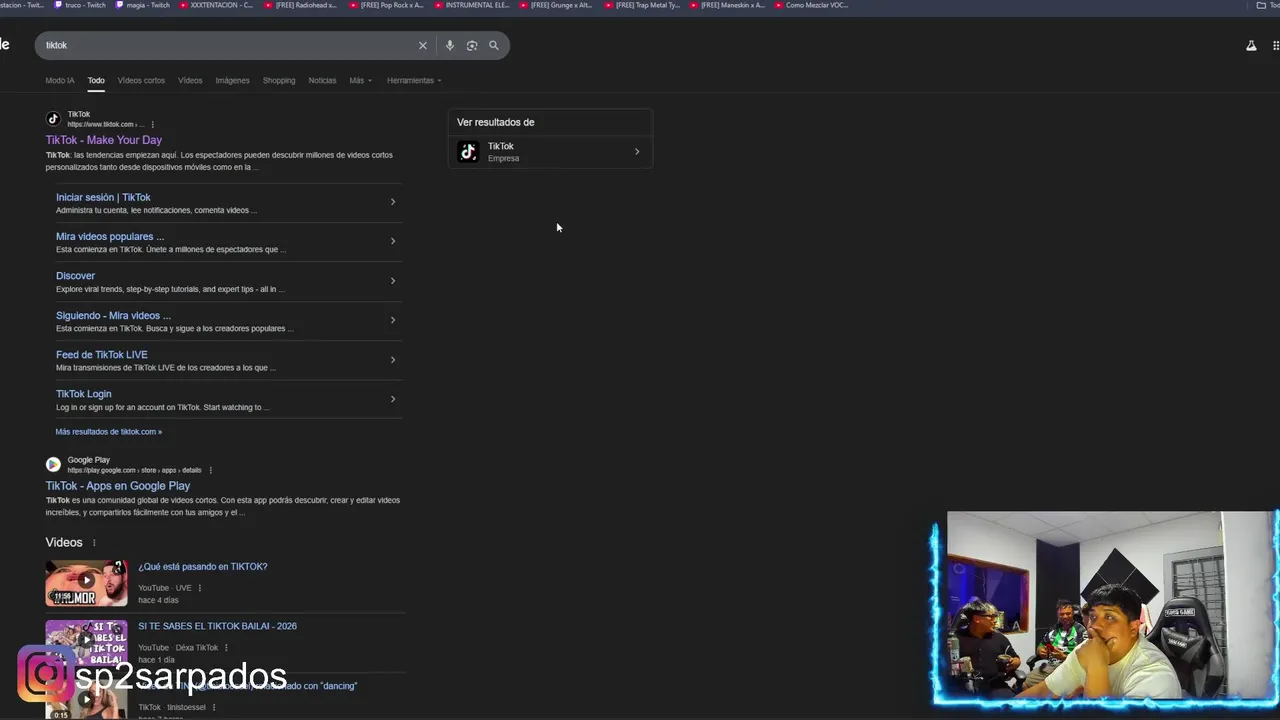Expand the Más dropdown in search filters
The height and width of the screenshot is (720, 1280).
point(360,80)
